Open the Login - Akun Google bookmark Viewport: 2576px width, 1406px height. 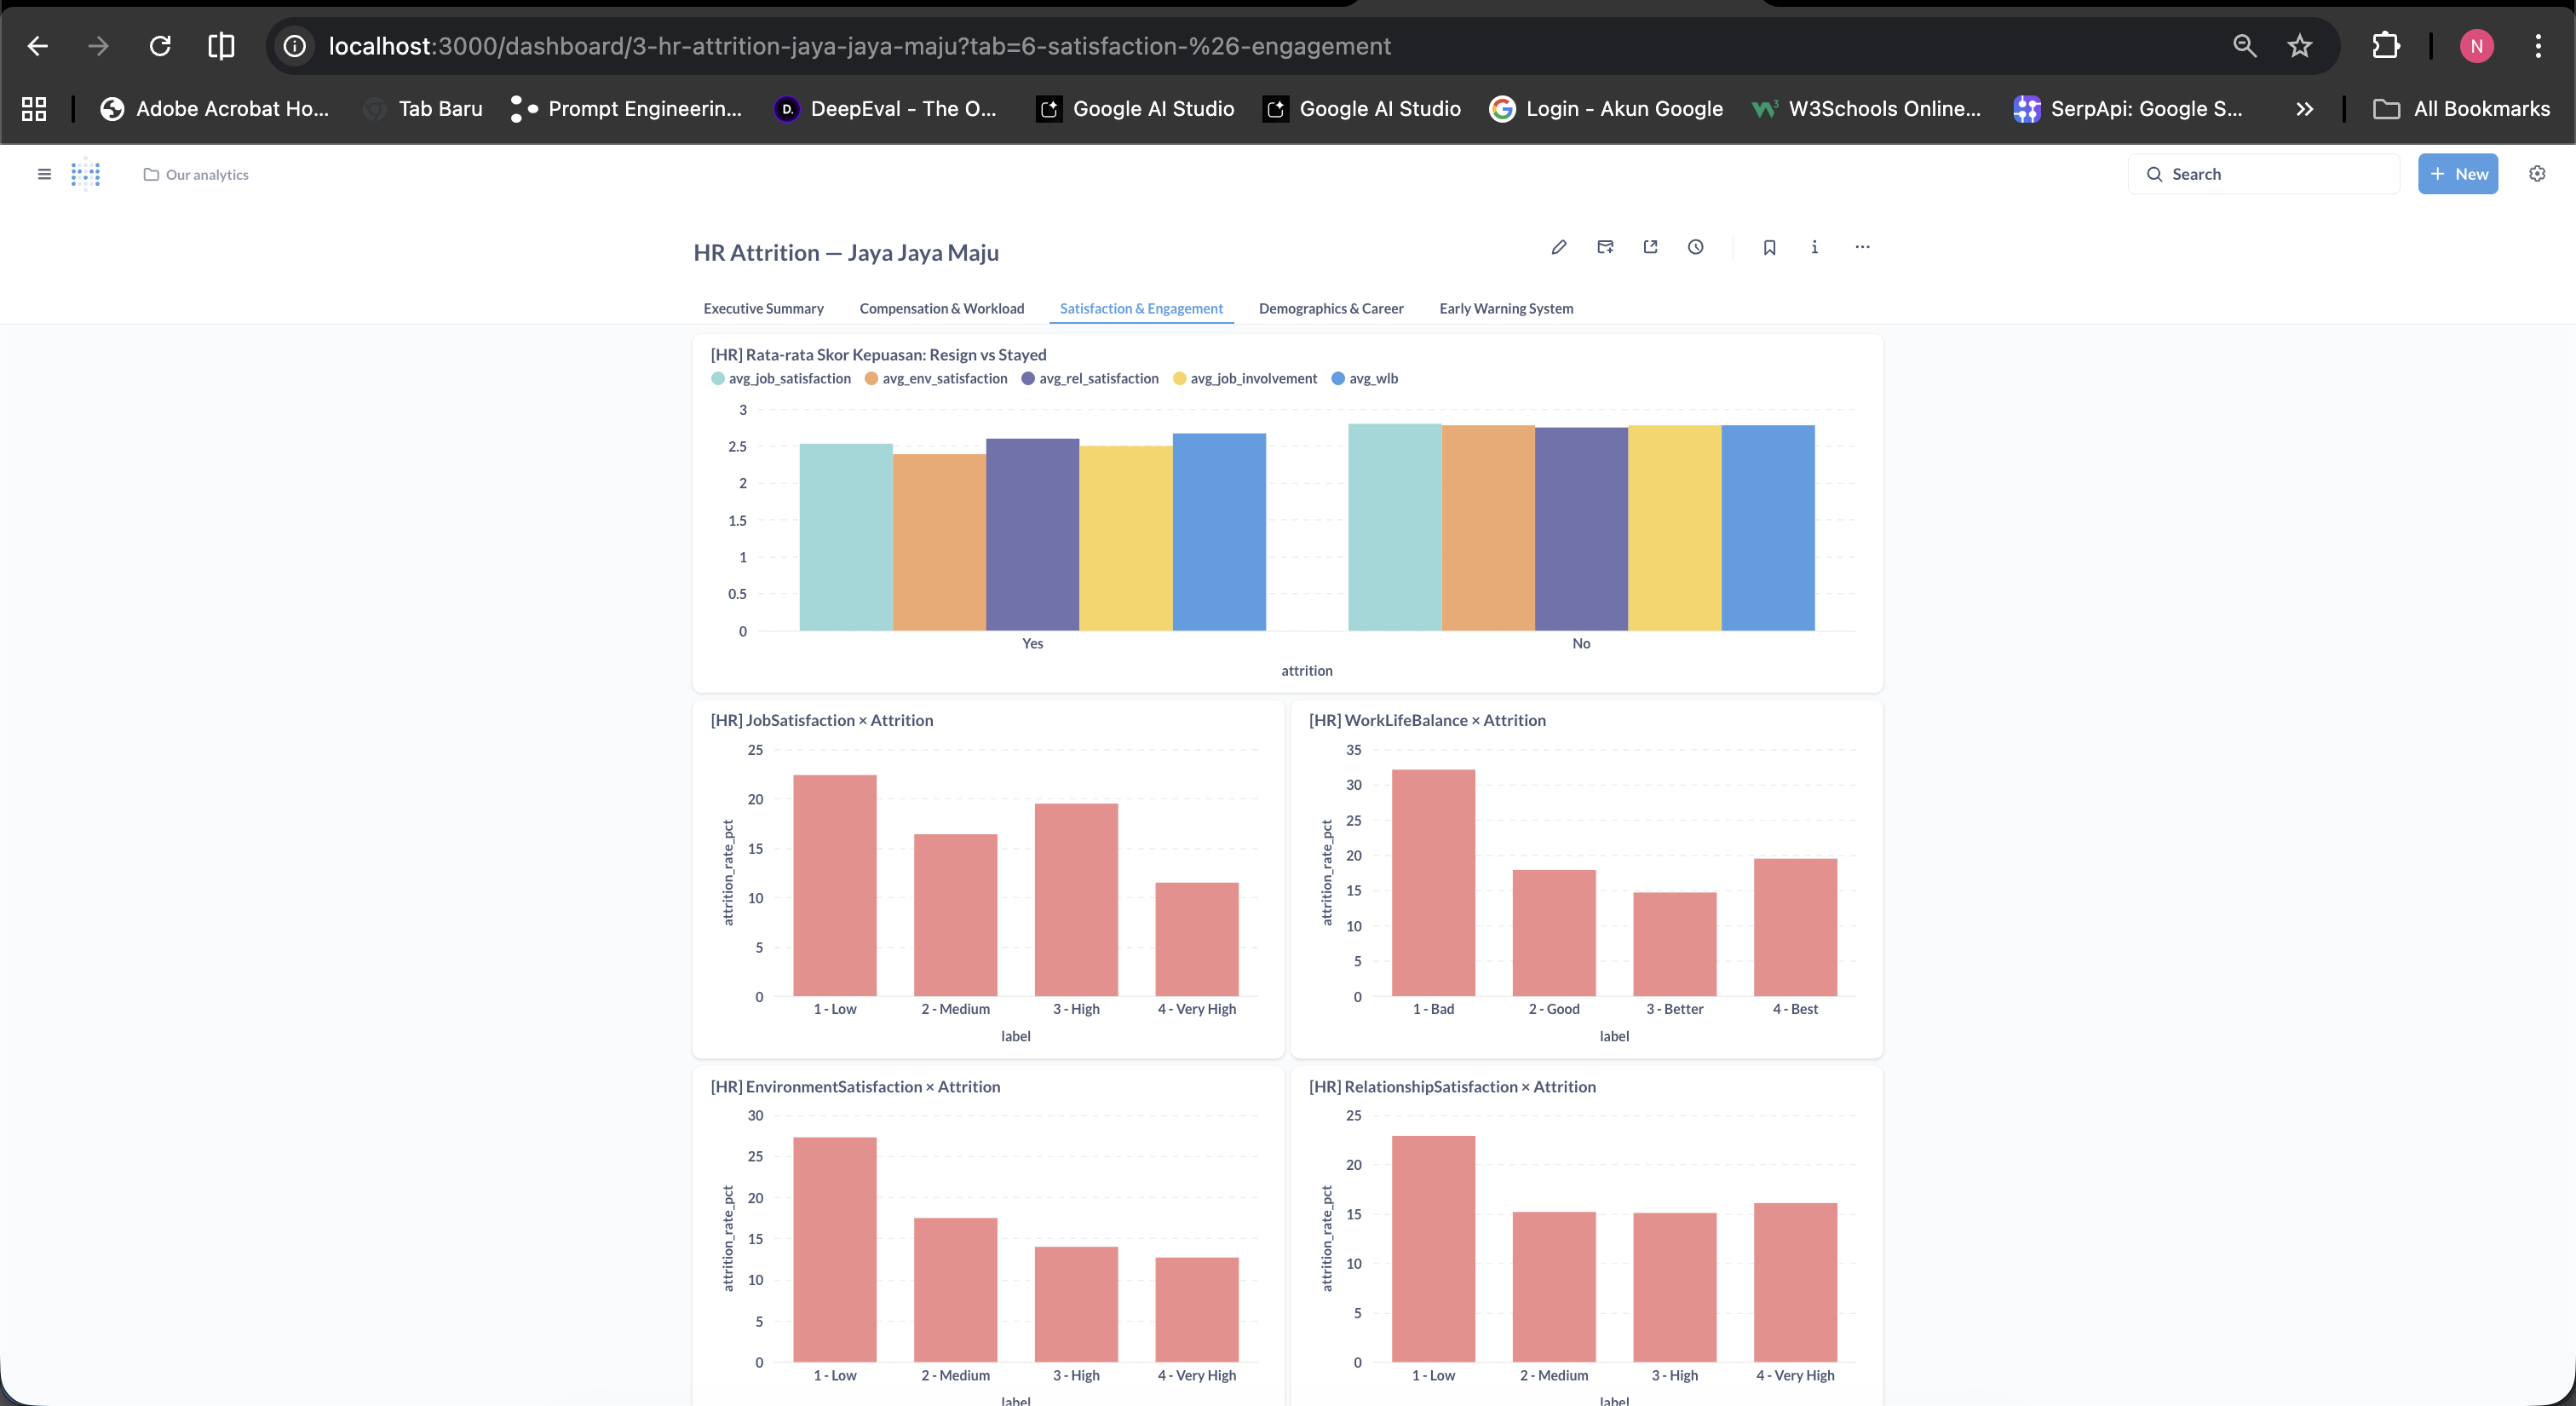tap(1606, 109)
